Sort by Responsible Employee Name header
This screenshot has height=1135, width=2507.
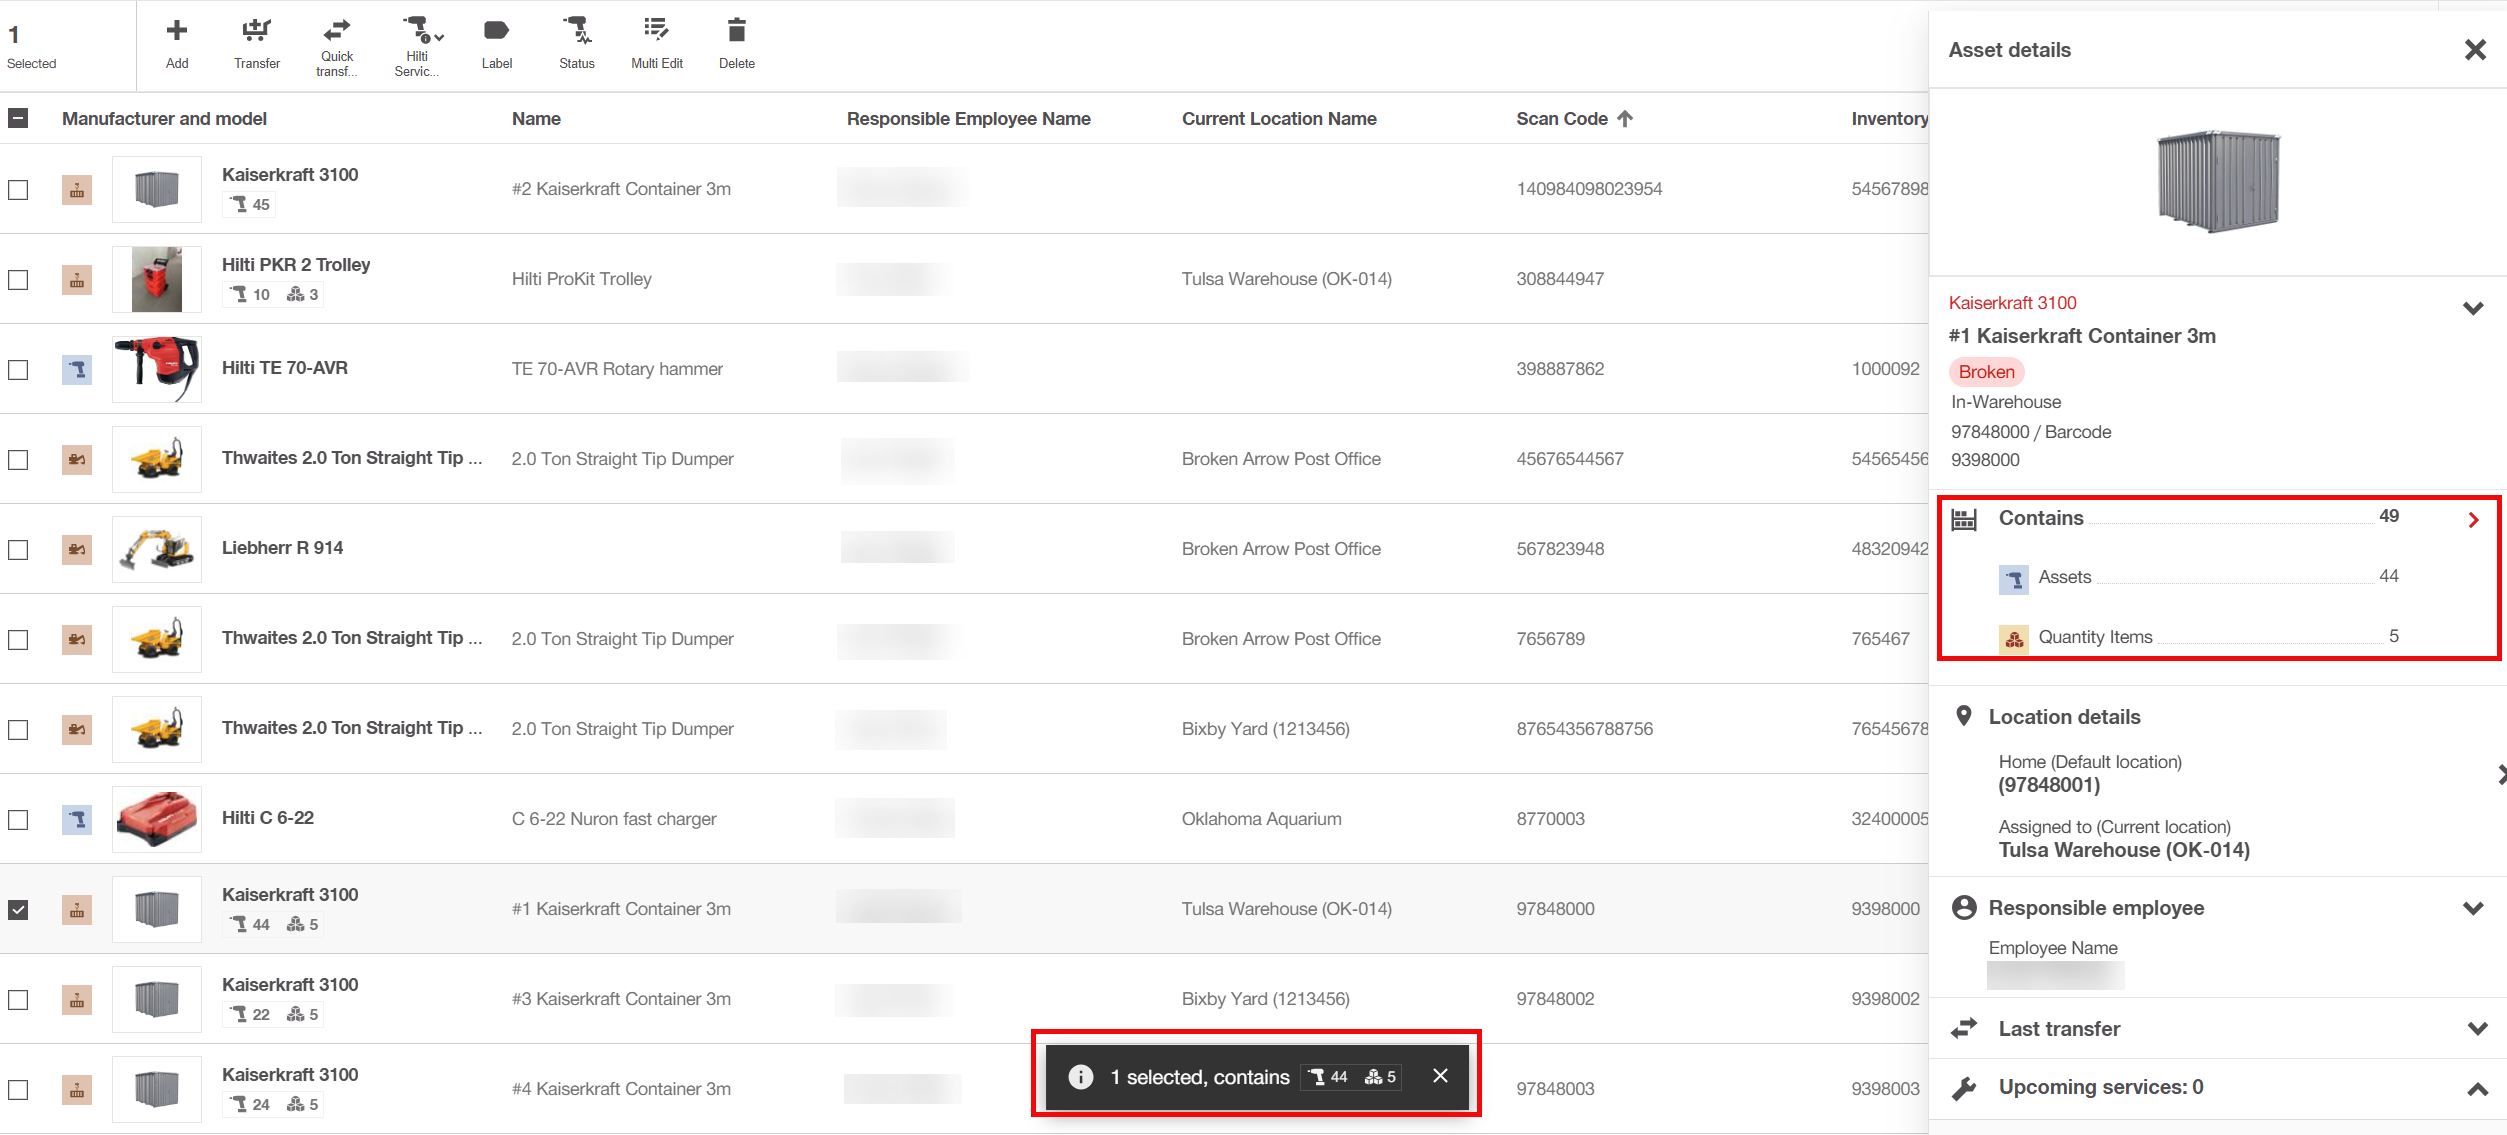[968, 118]
